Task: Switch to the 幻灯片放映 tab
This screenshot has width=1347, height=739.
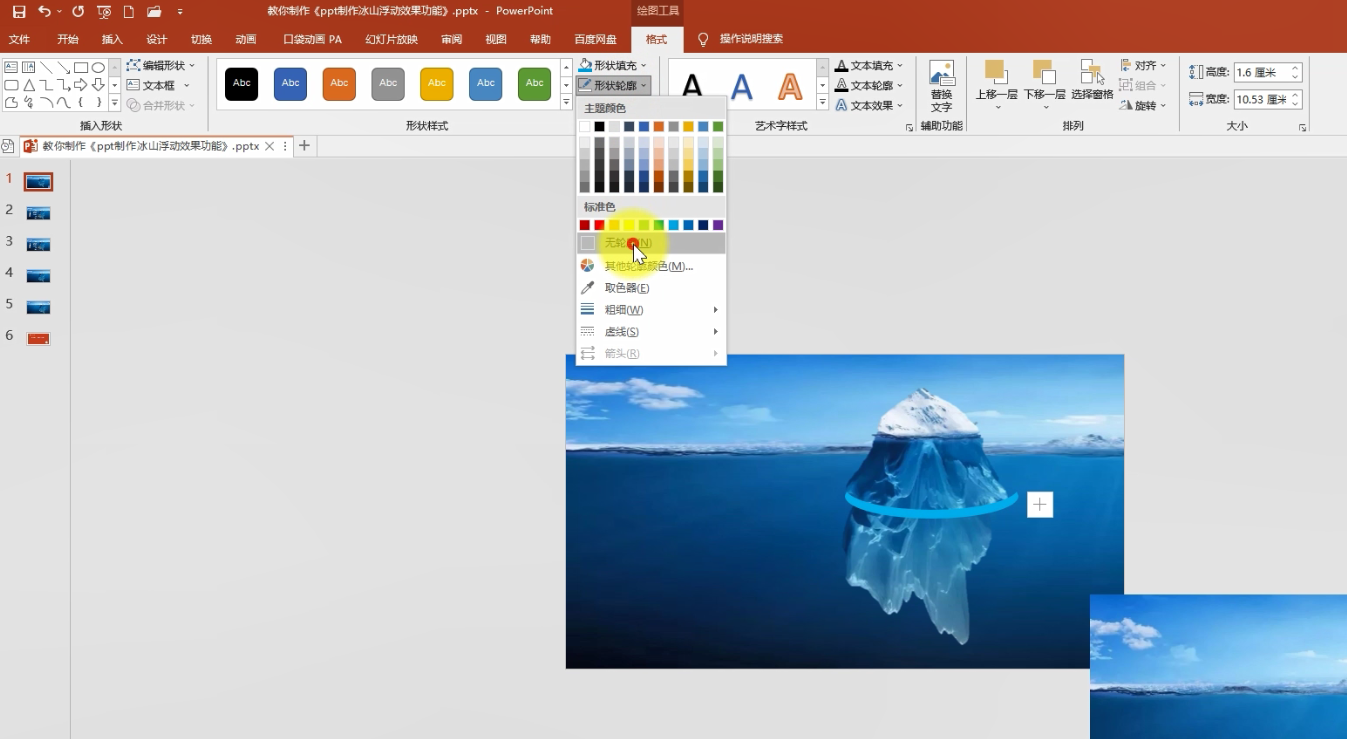Action: (x=391, y=39)
